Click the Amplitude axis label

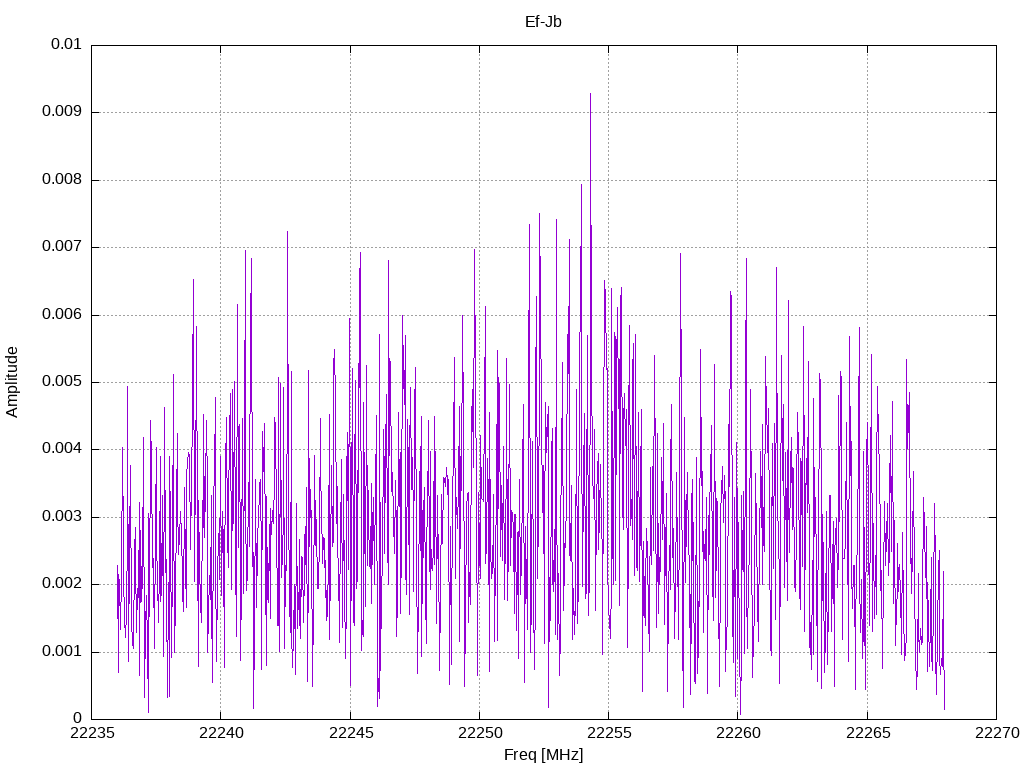click(12, 382)
